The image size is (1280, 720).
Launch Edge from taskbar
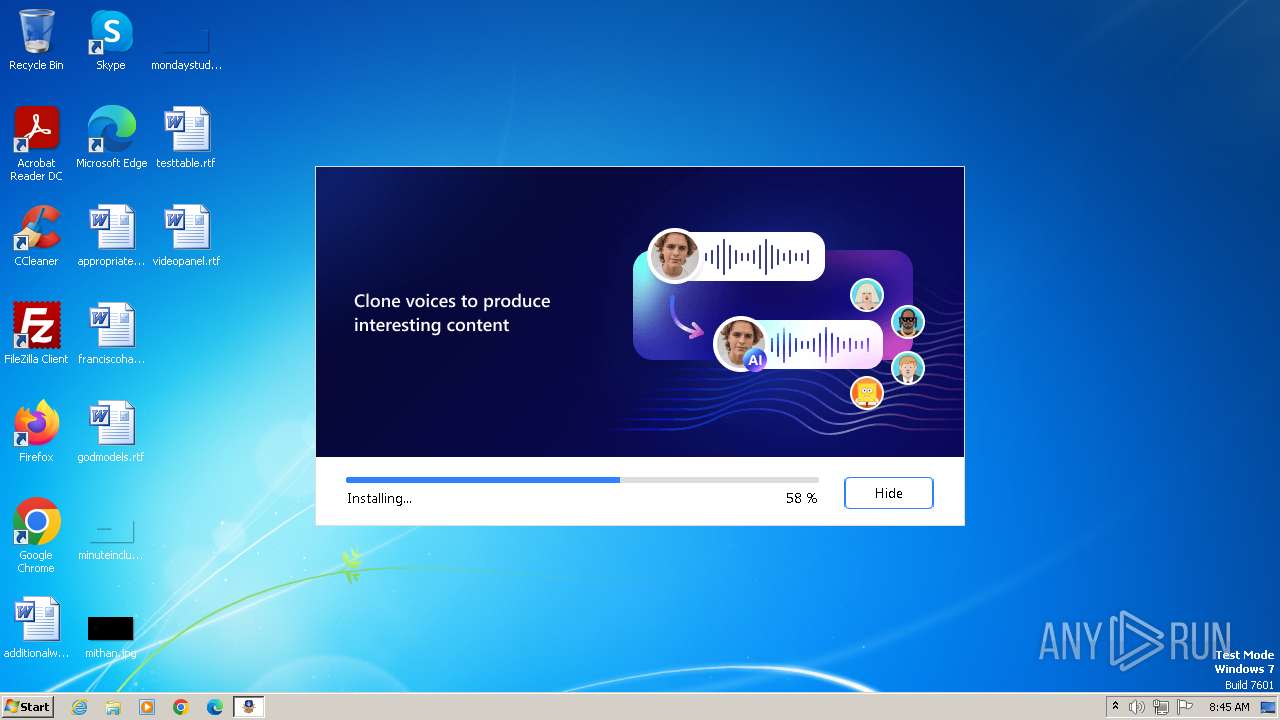(x=215, y=707)
